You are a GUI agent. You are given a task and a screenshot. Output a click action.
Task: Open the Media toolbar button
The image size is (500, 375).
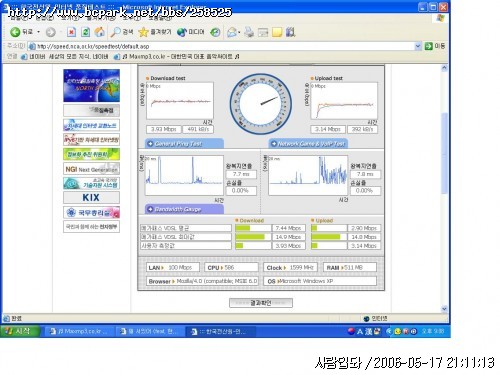point(190,32)
